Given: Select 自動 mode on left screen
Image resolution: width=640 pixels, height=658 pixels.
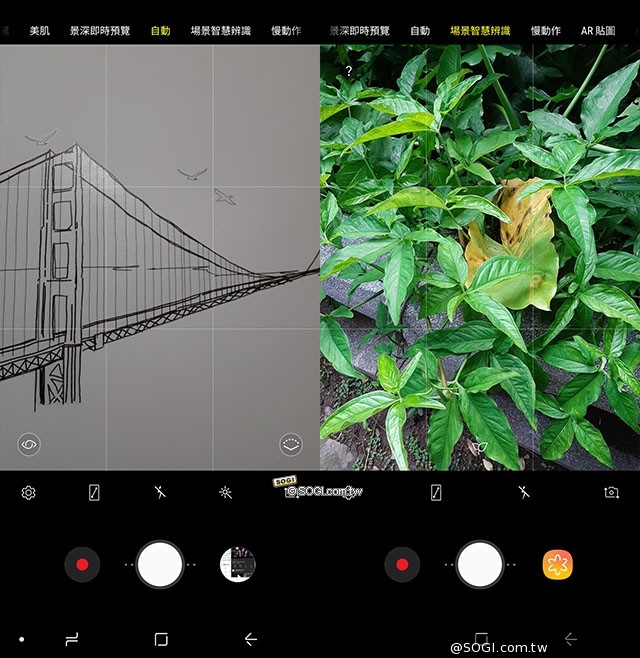Looking at the screenshot, I should pos(160,31).
